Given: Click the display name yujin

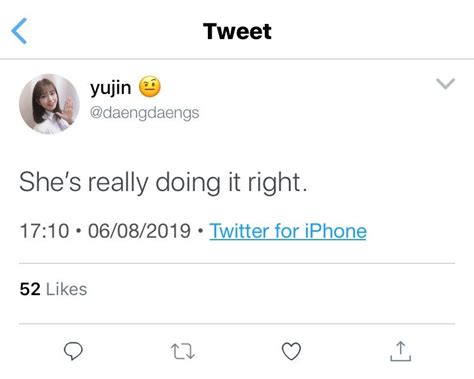Looking at the screenshot, I should pos(110,88).
